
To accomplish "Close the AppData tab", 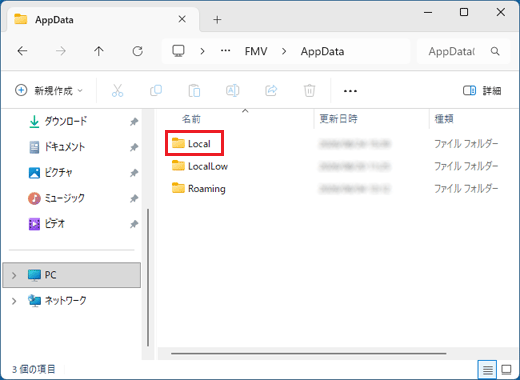I will coord(182,19).
